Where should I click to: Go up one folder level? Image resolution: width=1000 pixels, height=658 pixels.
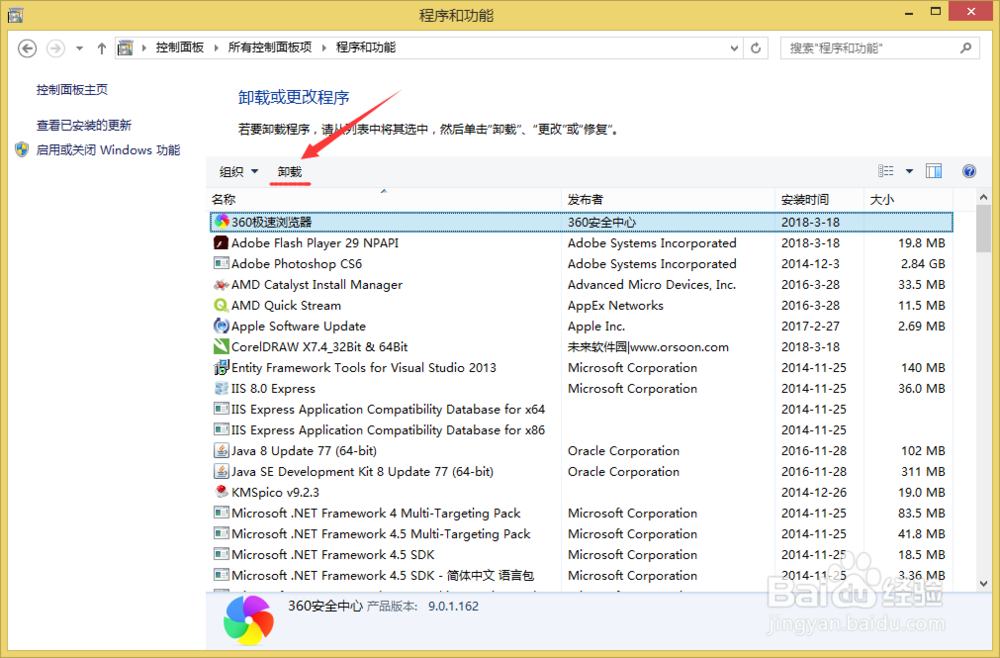pos(101,48)
